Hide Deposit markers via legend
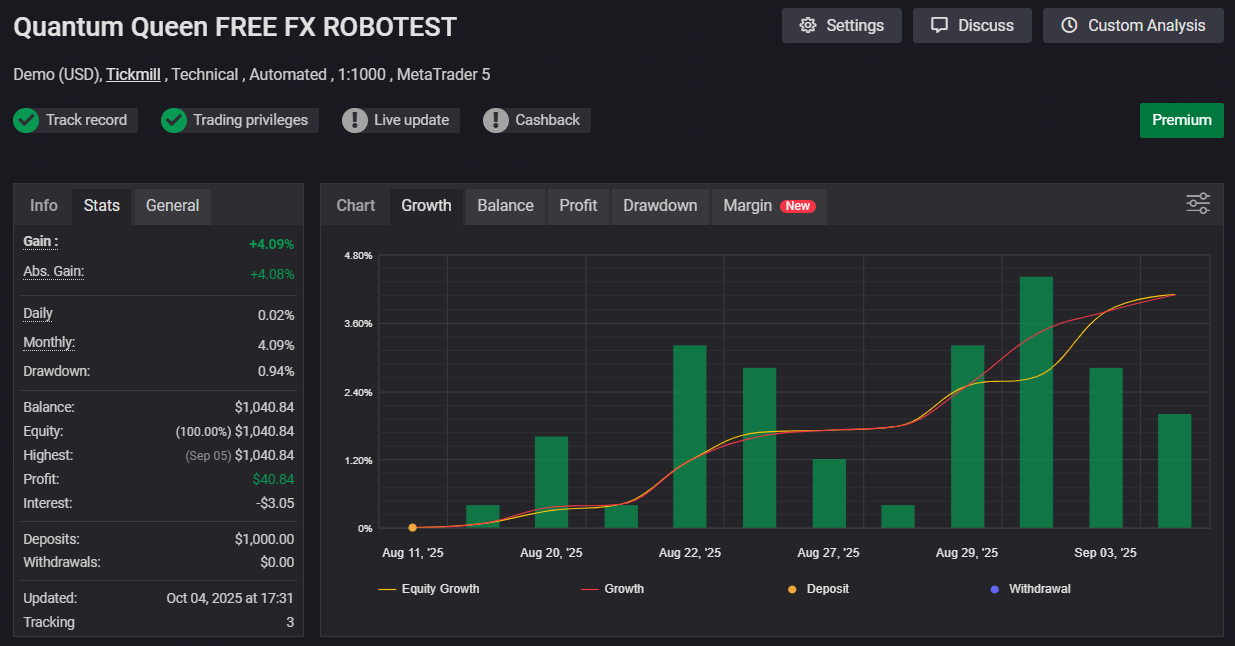 click(818, 589)
